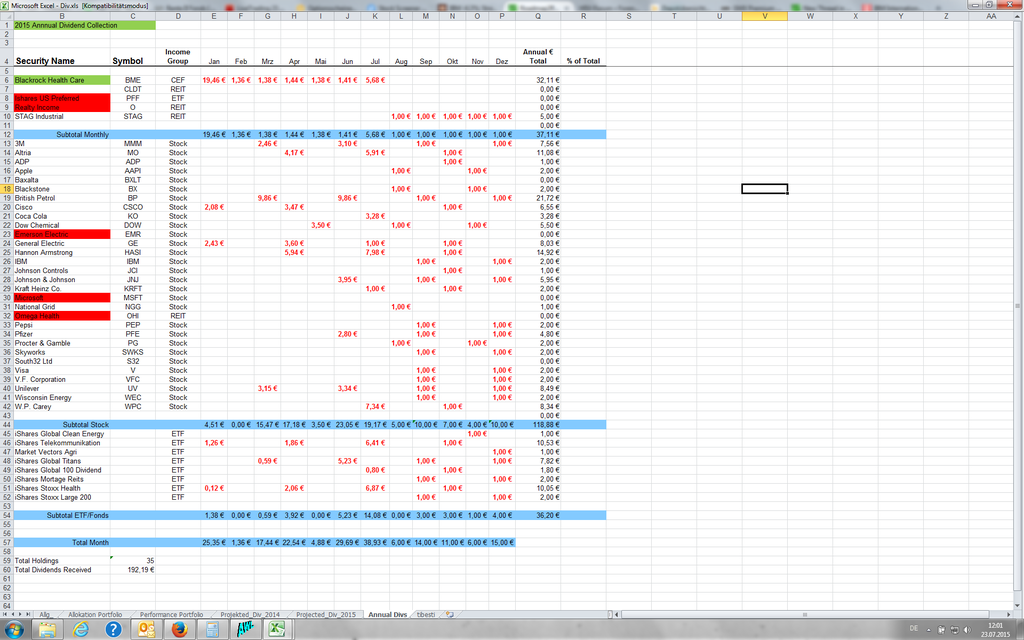Select row 18 by its row header
The image size is (1024, 640).
pyautogui.click(x=7, y=189)
